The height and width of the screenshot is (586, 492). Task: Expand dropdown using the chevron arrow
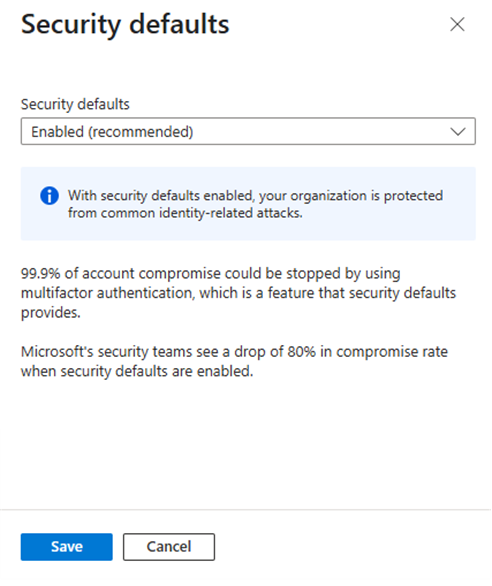point(458,132)
